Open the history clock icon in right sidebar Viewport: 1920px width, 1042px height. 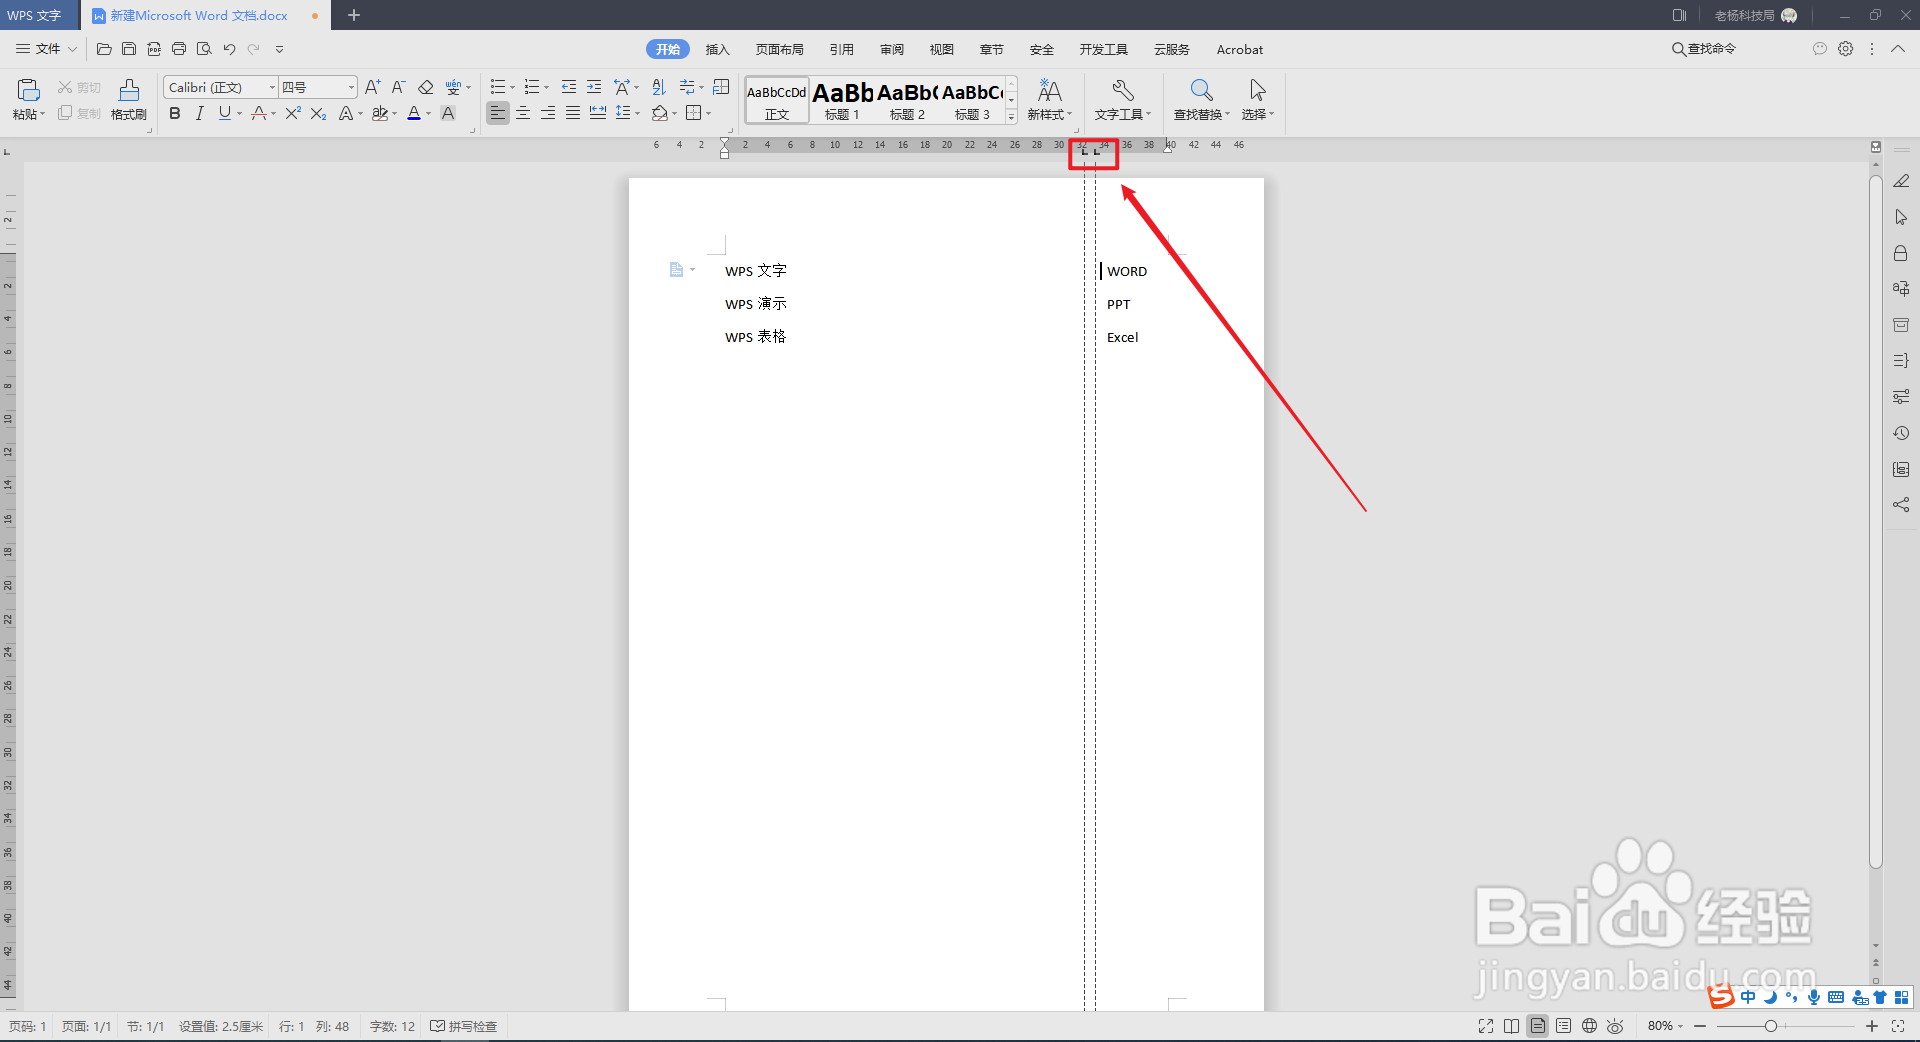[x=1901, y=433]
